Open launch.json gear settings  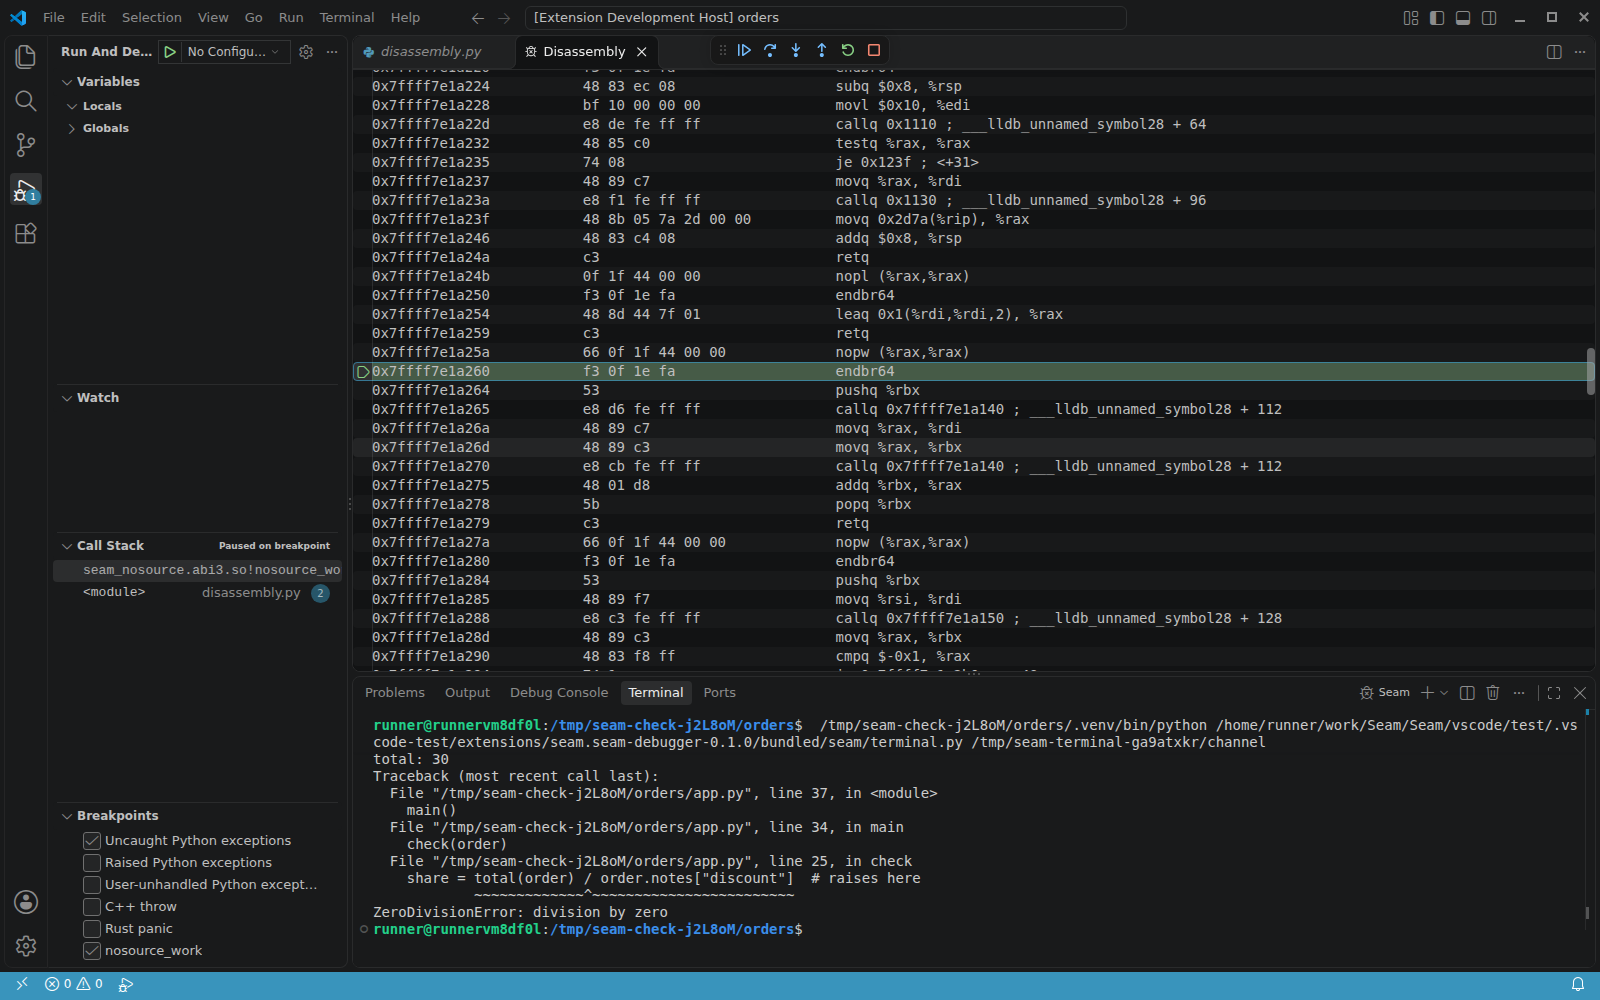306,52
